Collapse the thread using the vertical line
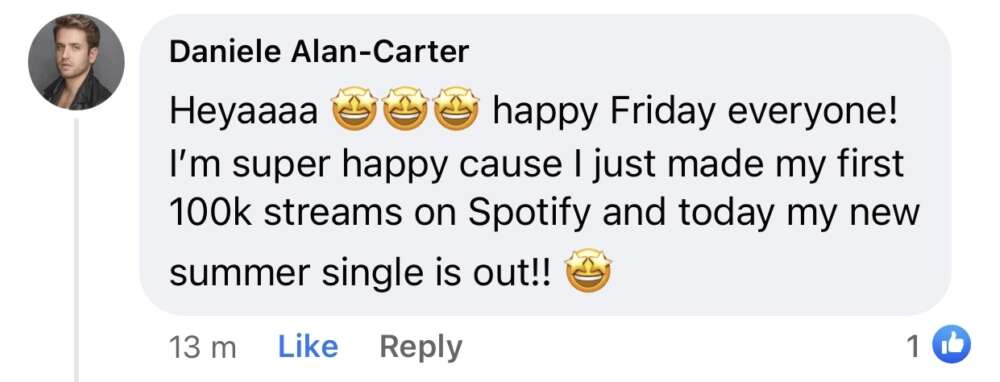Viewport: 1000px width, 382px height. (x=77, y=249)
